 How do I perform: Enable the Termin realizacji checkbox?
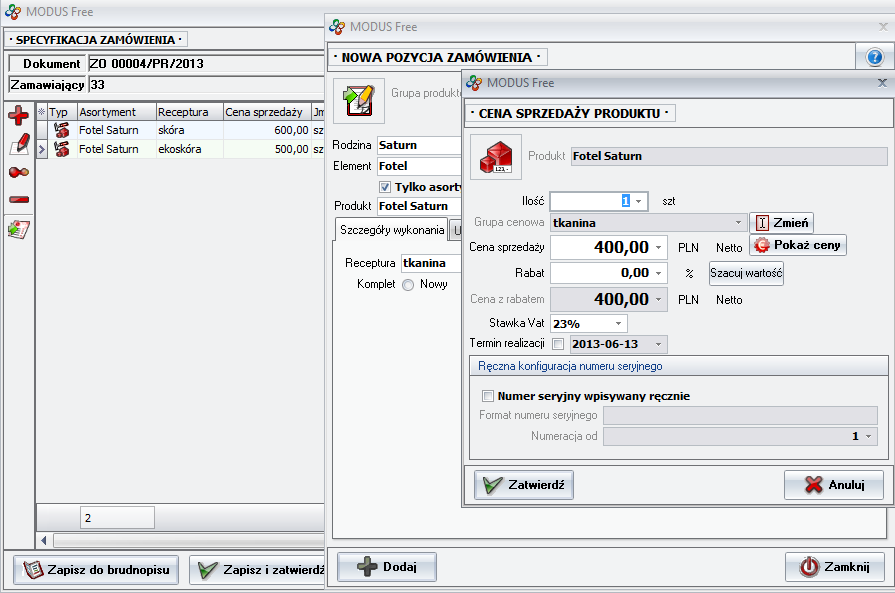[558, 345]
